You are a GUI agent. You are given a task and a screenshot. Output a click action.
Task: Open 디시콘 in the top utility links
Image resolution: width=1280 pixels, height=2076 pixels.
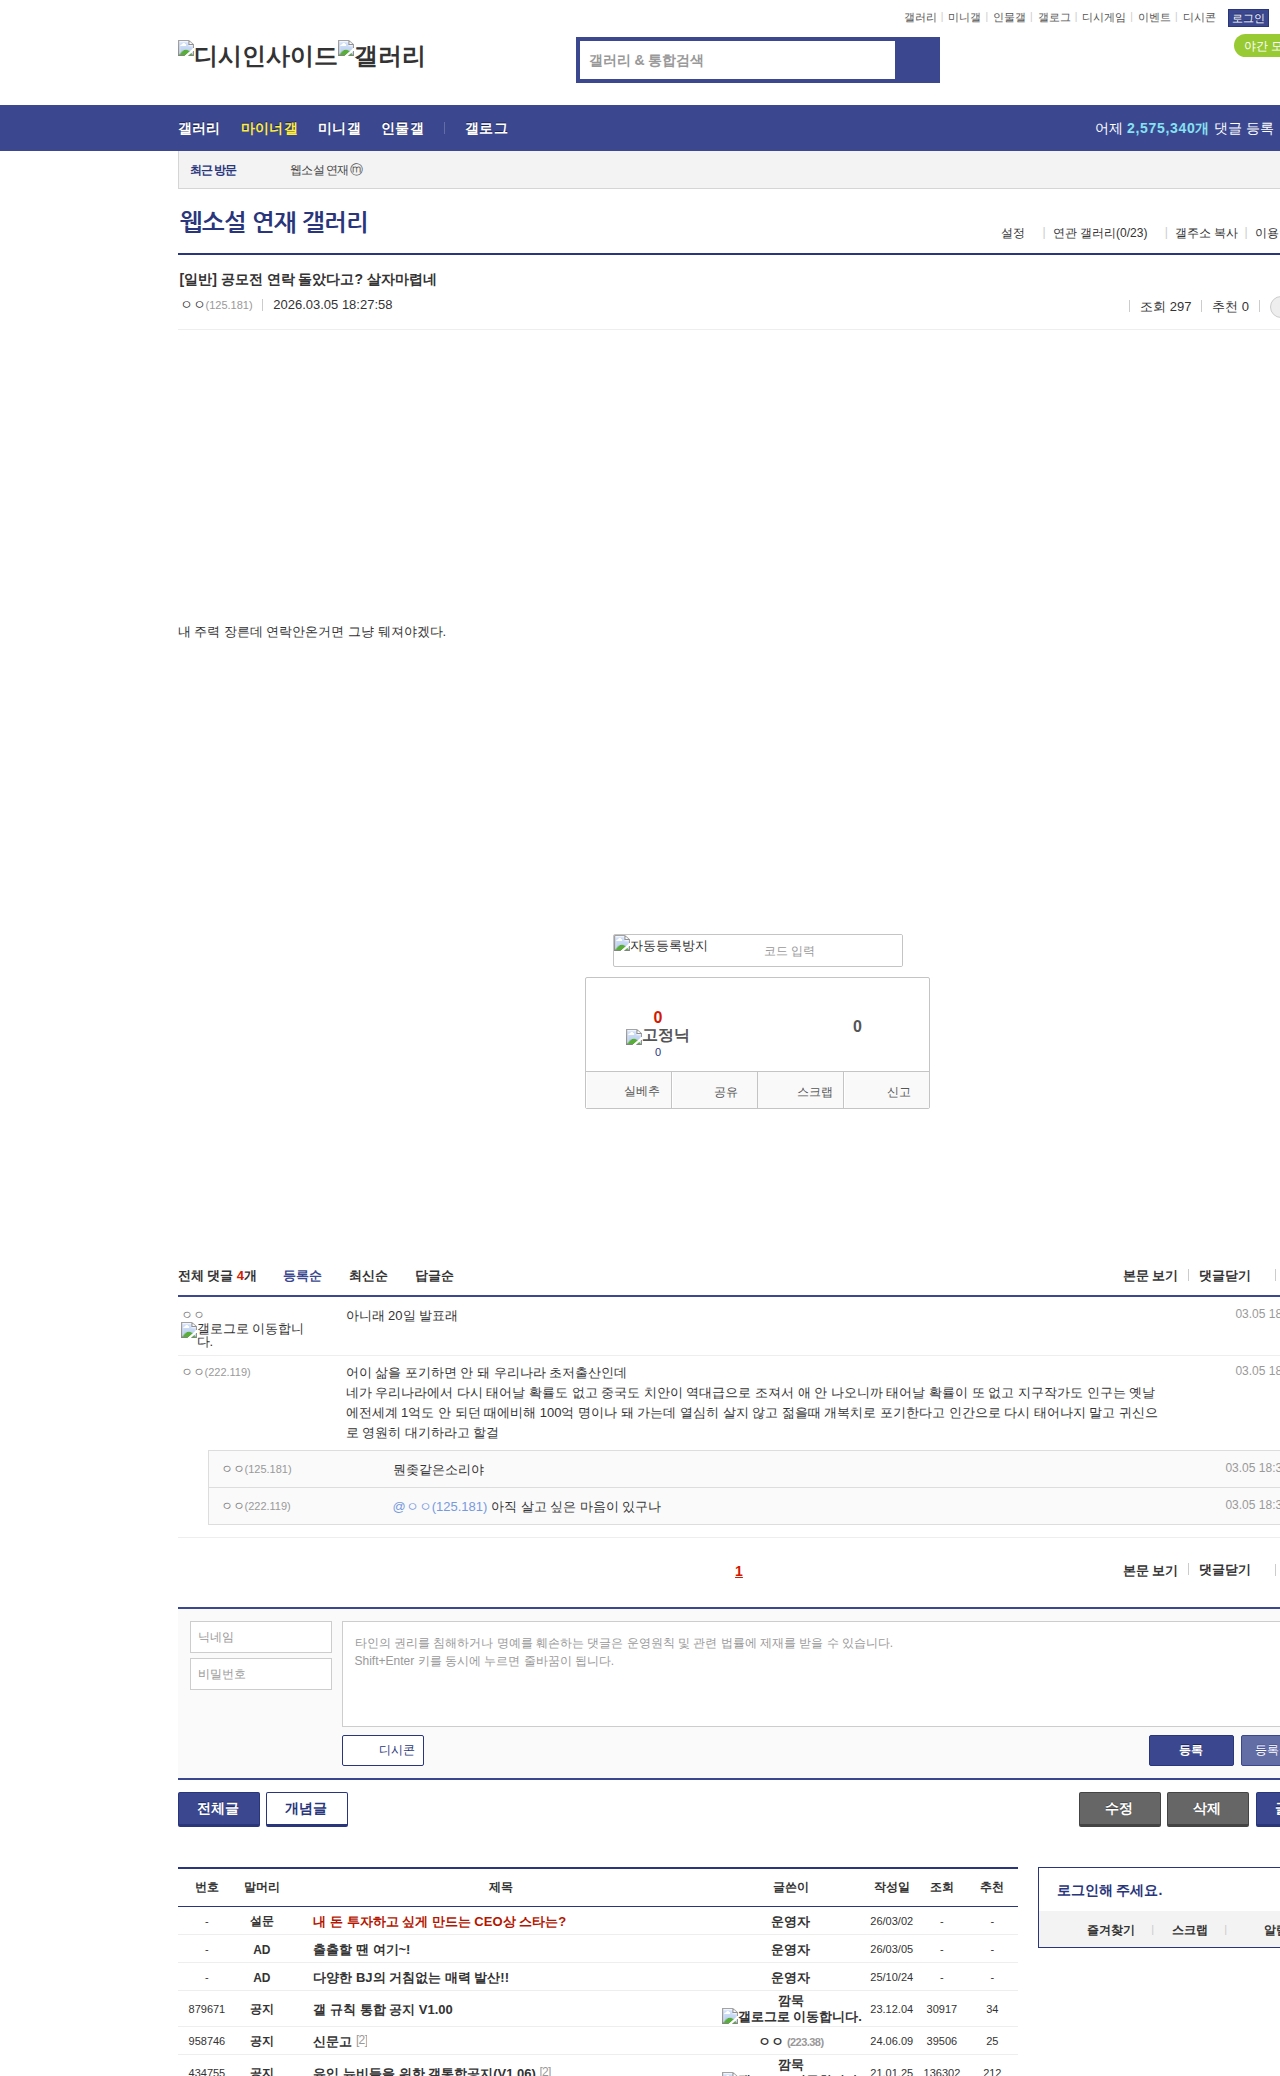1199,18
